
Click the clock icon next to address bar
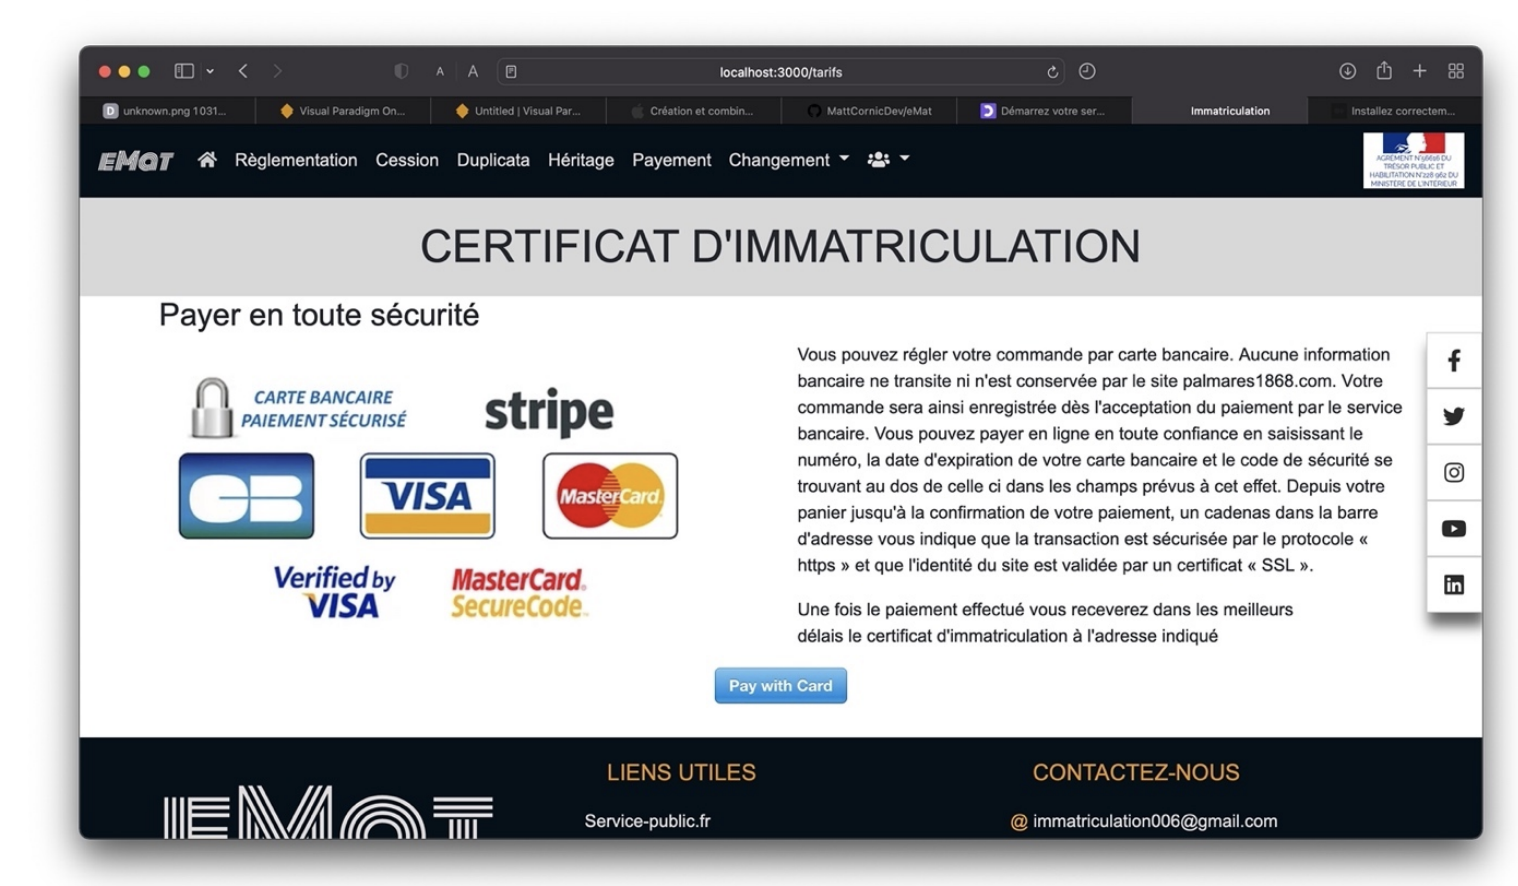(x=1087, y=71)
